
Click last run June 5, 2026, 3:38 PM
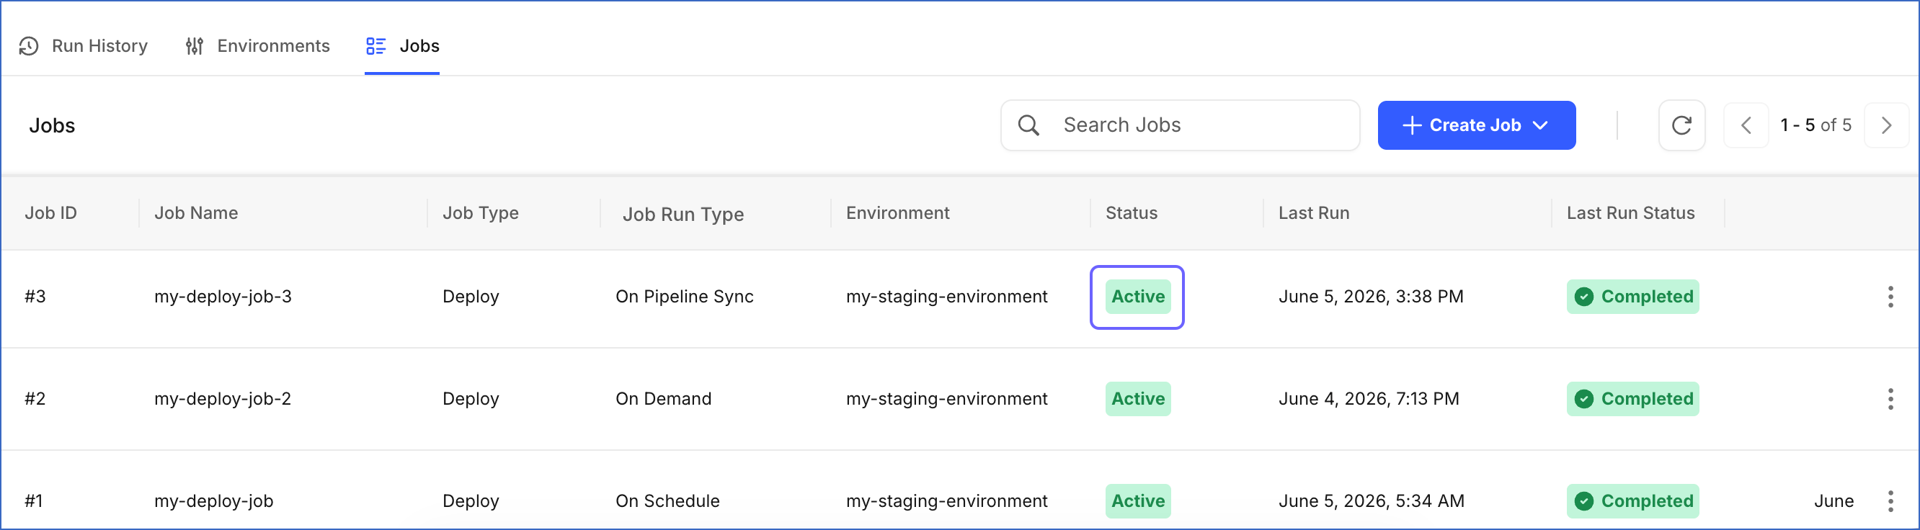(1371, 297)
